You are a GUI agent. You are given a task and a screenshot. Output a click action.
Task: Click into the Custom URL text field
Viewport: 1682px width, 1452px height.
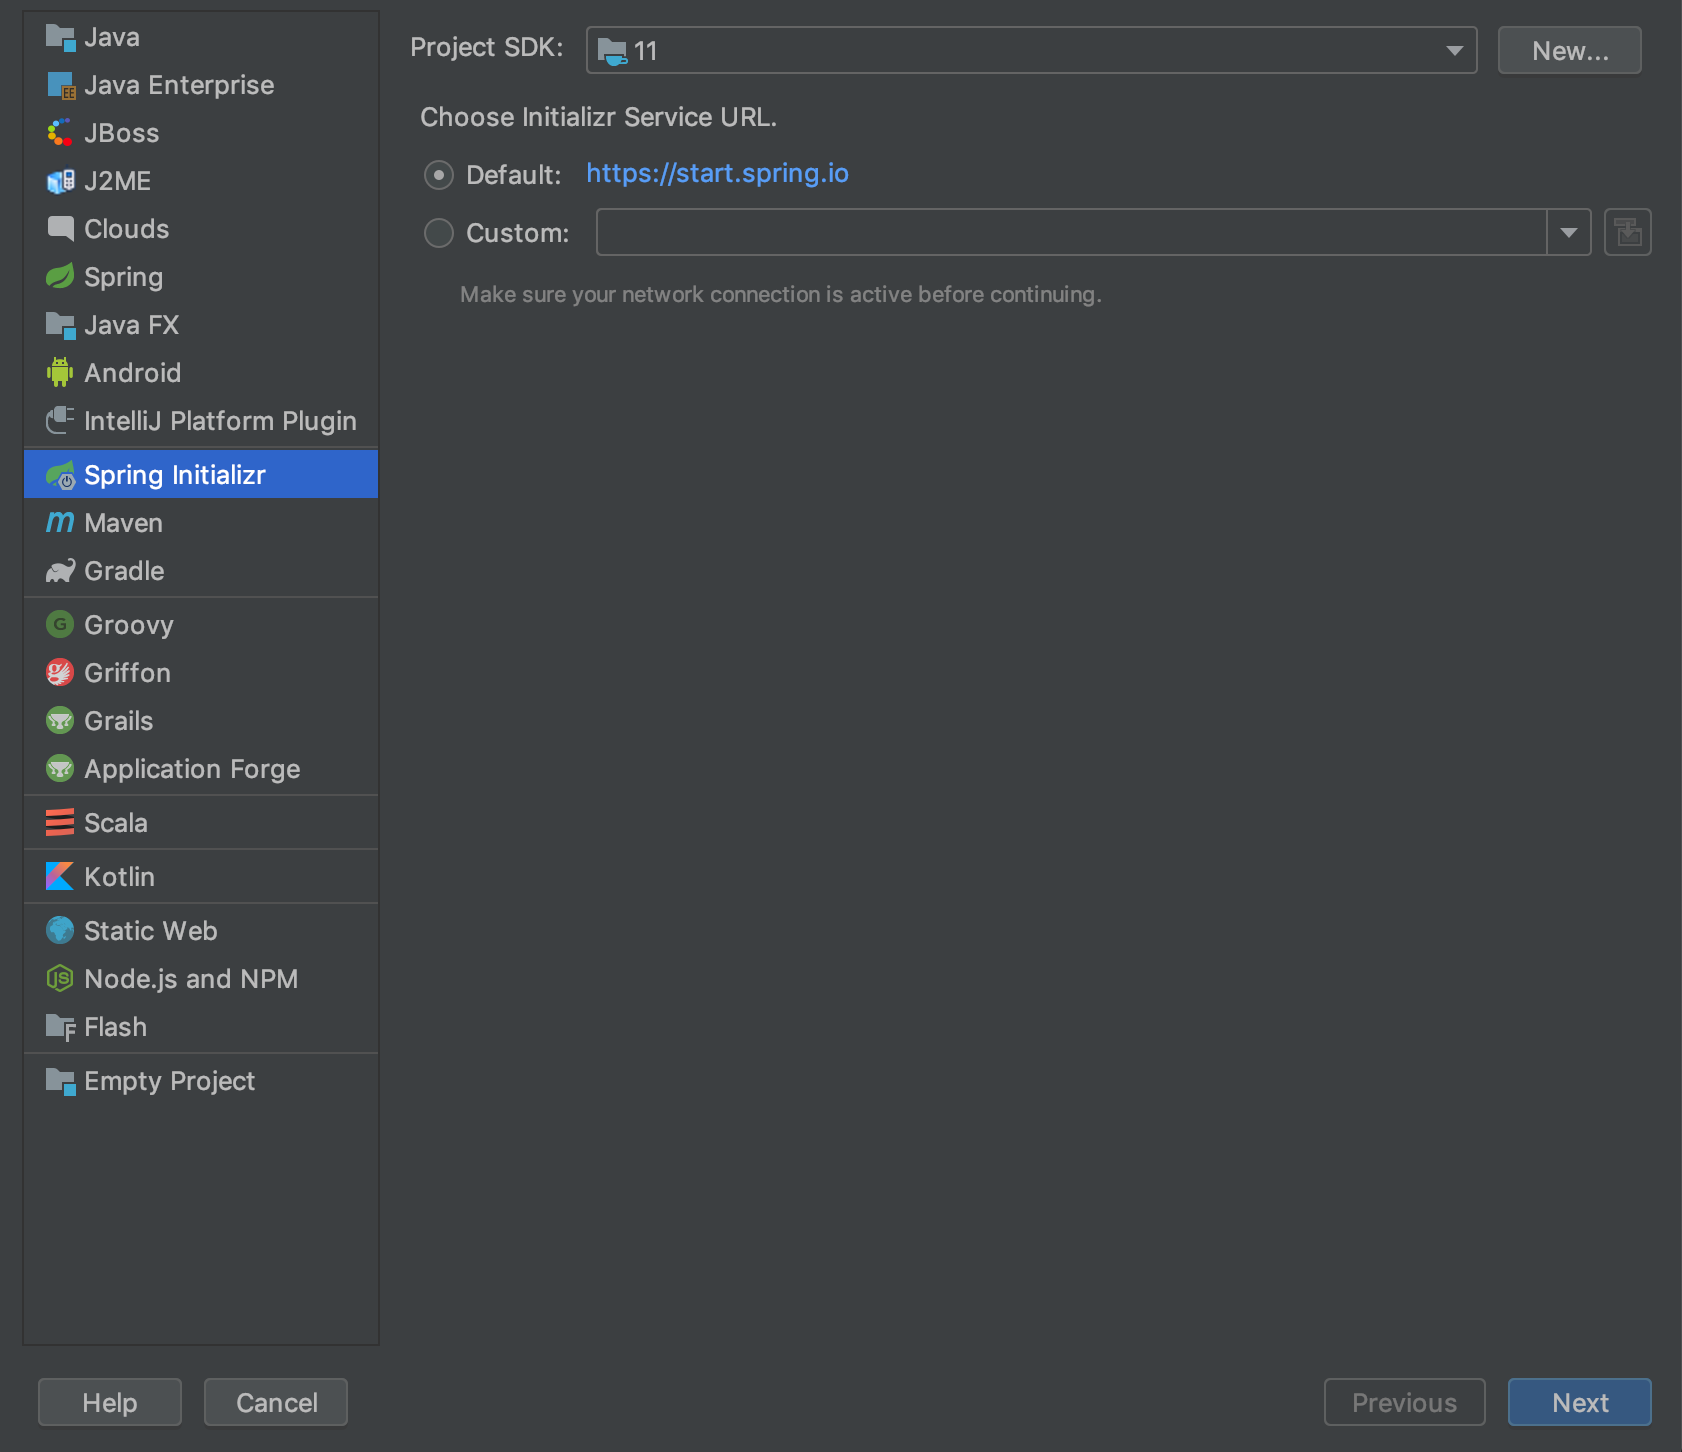pyautogui.click(x=1071, y=232)
